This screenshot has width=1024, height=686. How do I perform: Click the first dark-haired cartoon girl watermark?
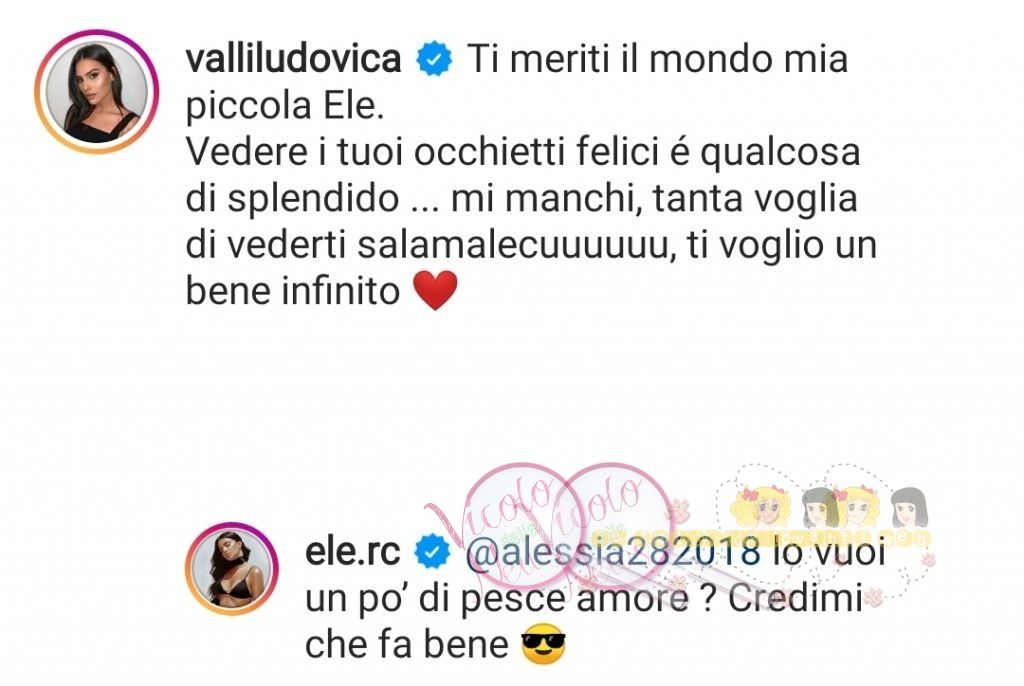tap(821, 508)
